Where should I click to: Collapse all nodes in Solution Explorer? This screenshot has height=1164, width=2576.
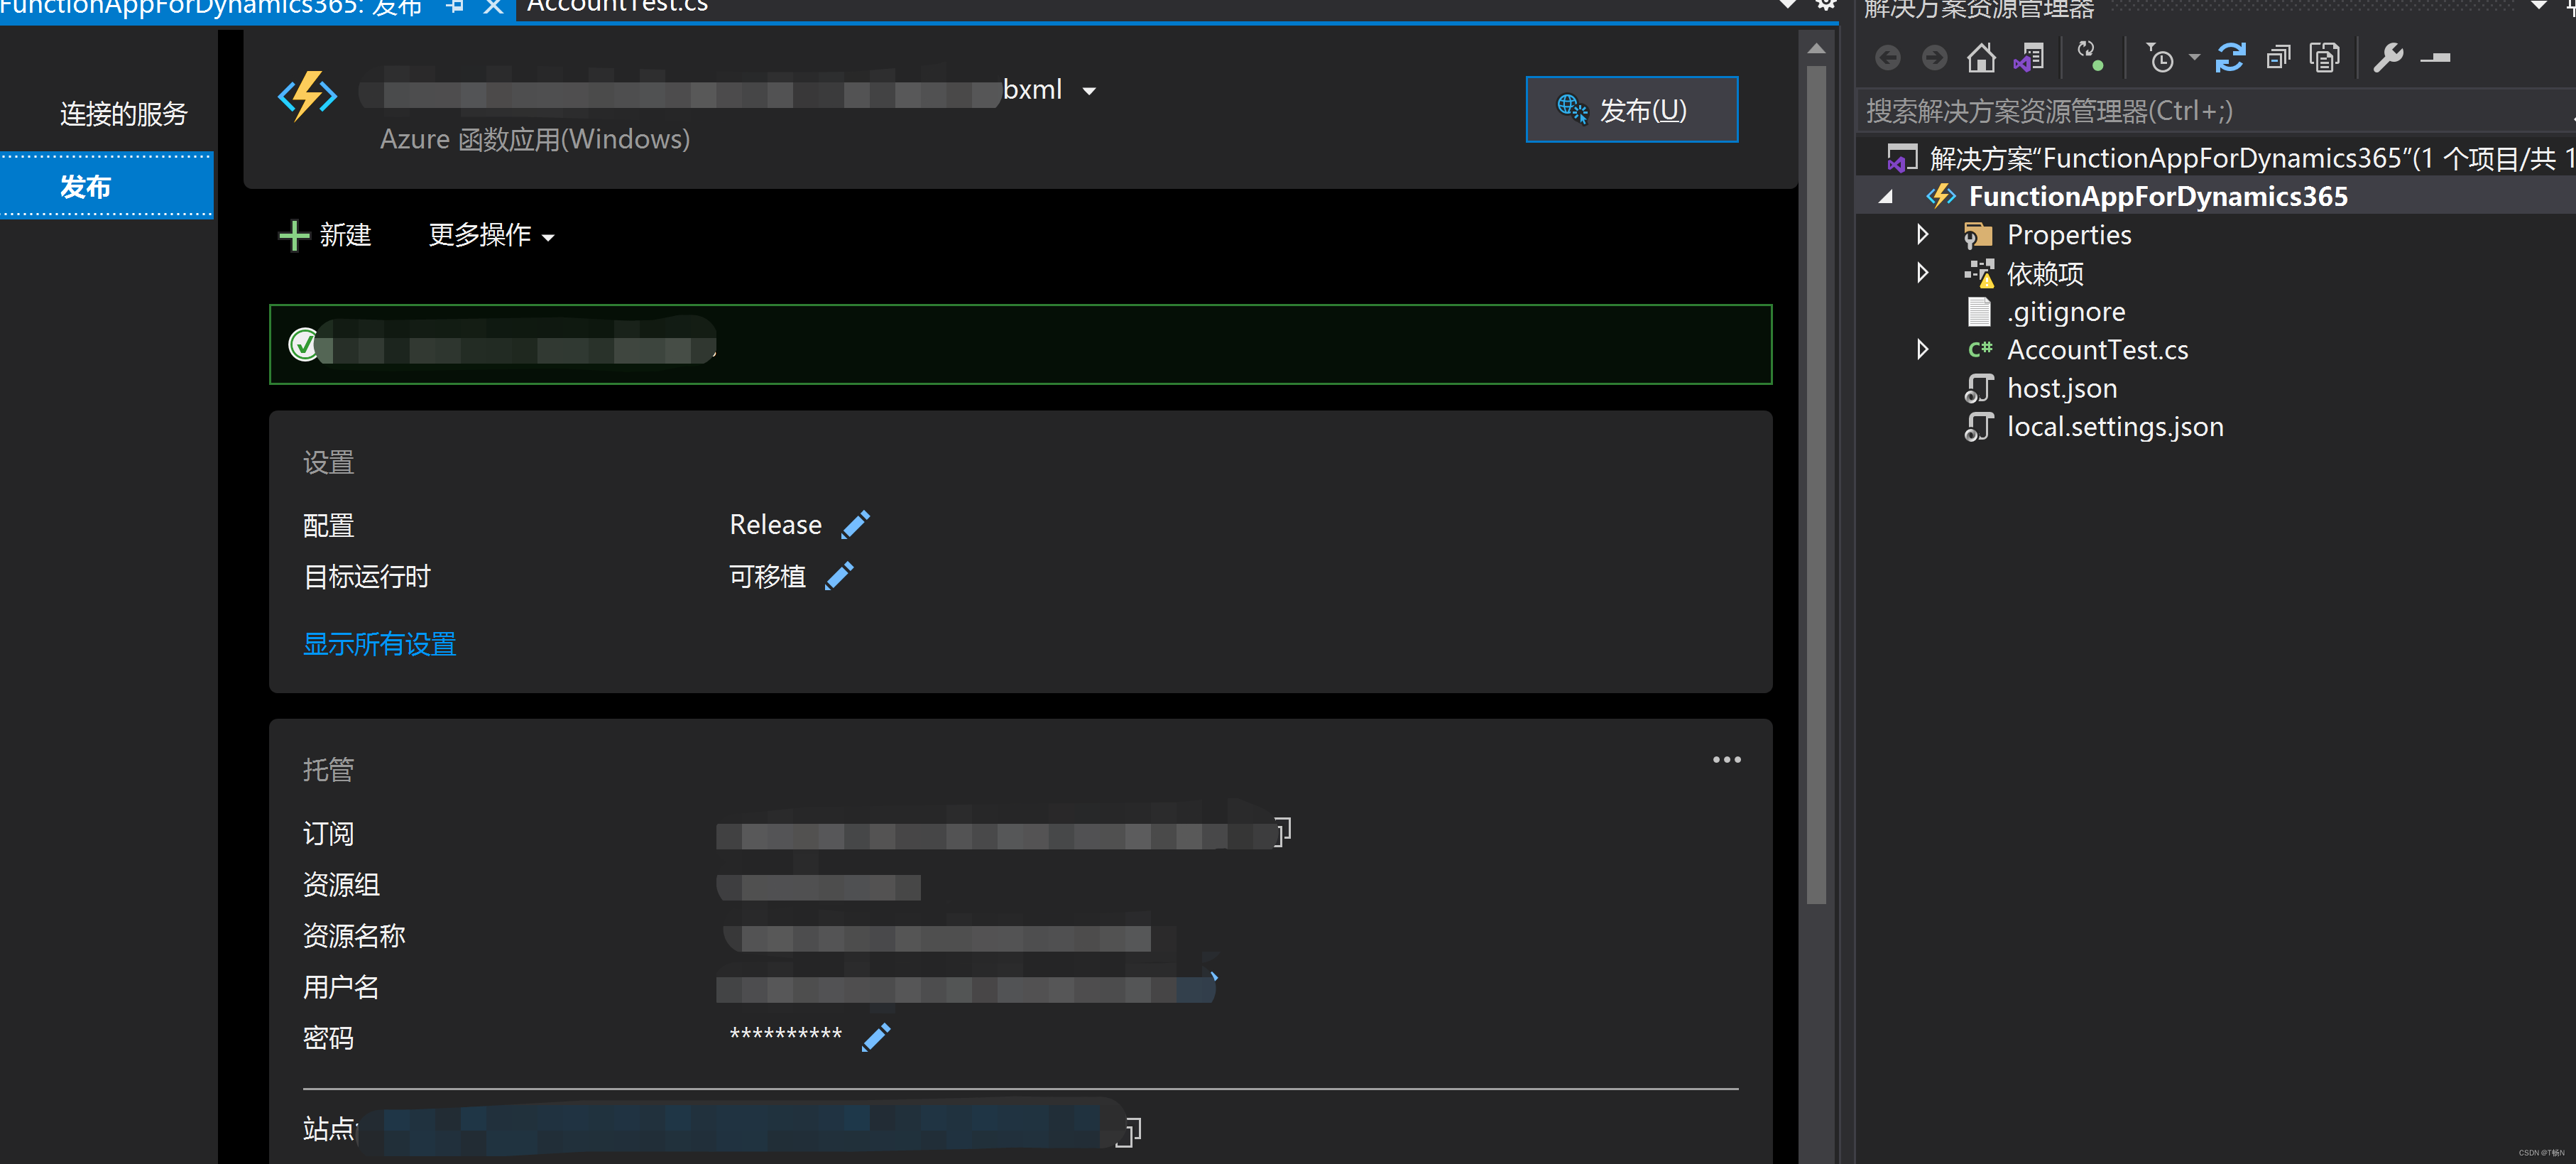click(x=2278, y=57)
